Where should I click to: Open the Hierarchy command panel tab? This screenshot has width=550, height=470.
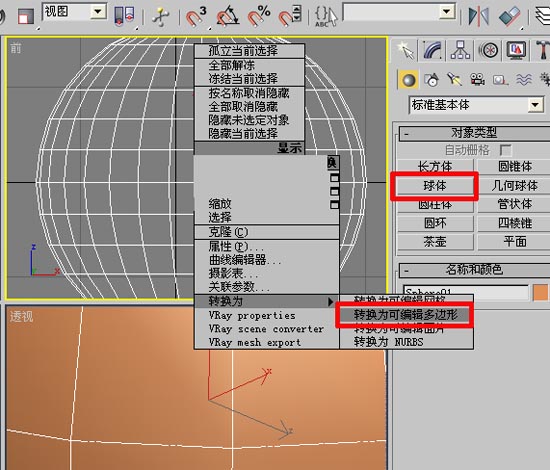point(460,51)
